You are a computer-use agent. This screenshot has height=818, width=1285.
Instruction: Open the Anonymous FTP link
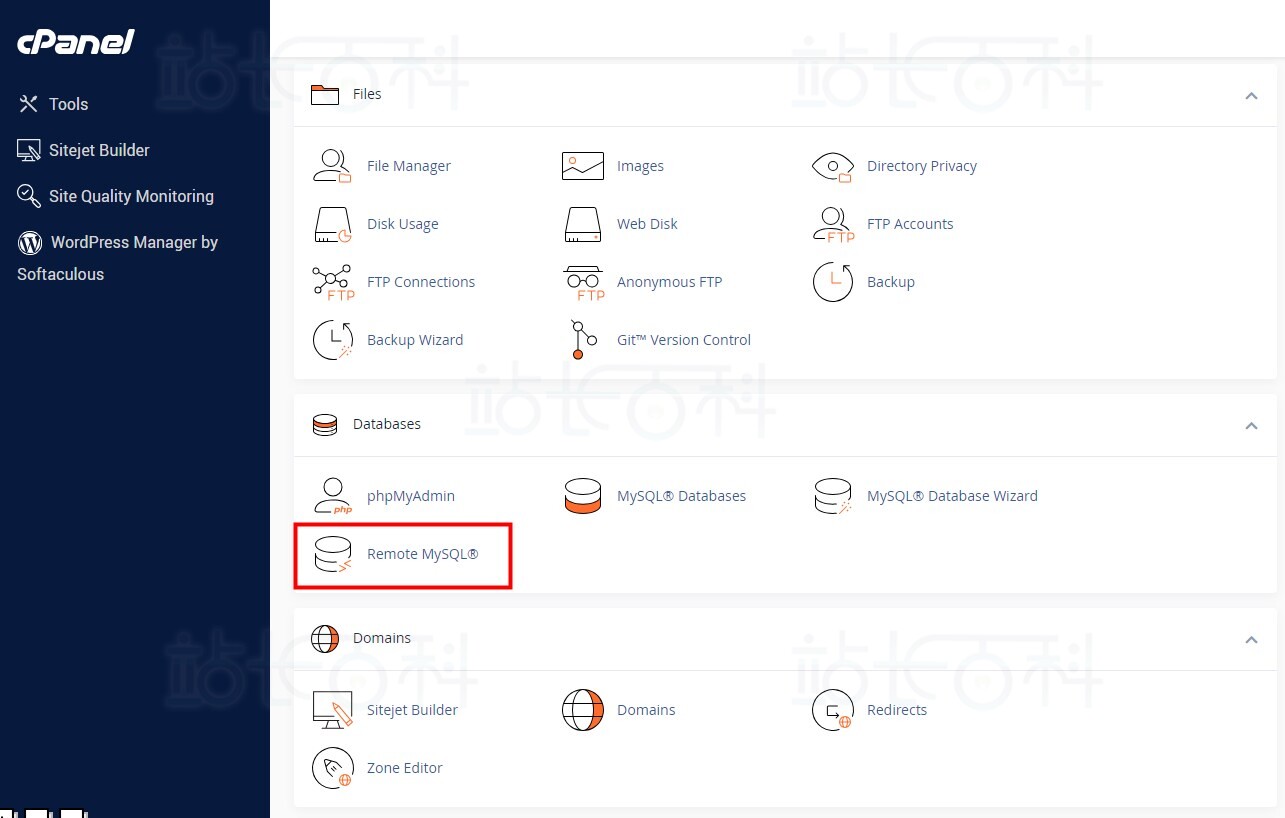pos(669,282)
